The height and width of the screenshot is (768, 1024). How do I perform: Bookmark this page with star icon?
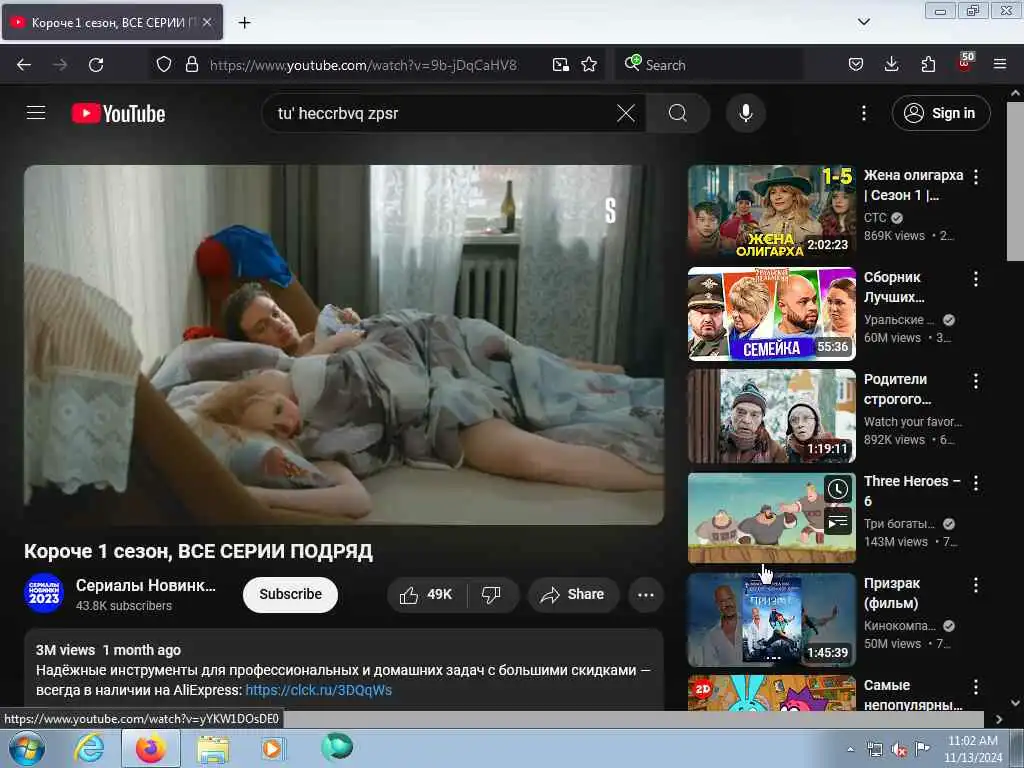[589, 65]
